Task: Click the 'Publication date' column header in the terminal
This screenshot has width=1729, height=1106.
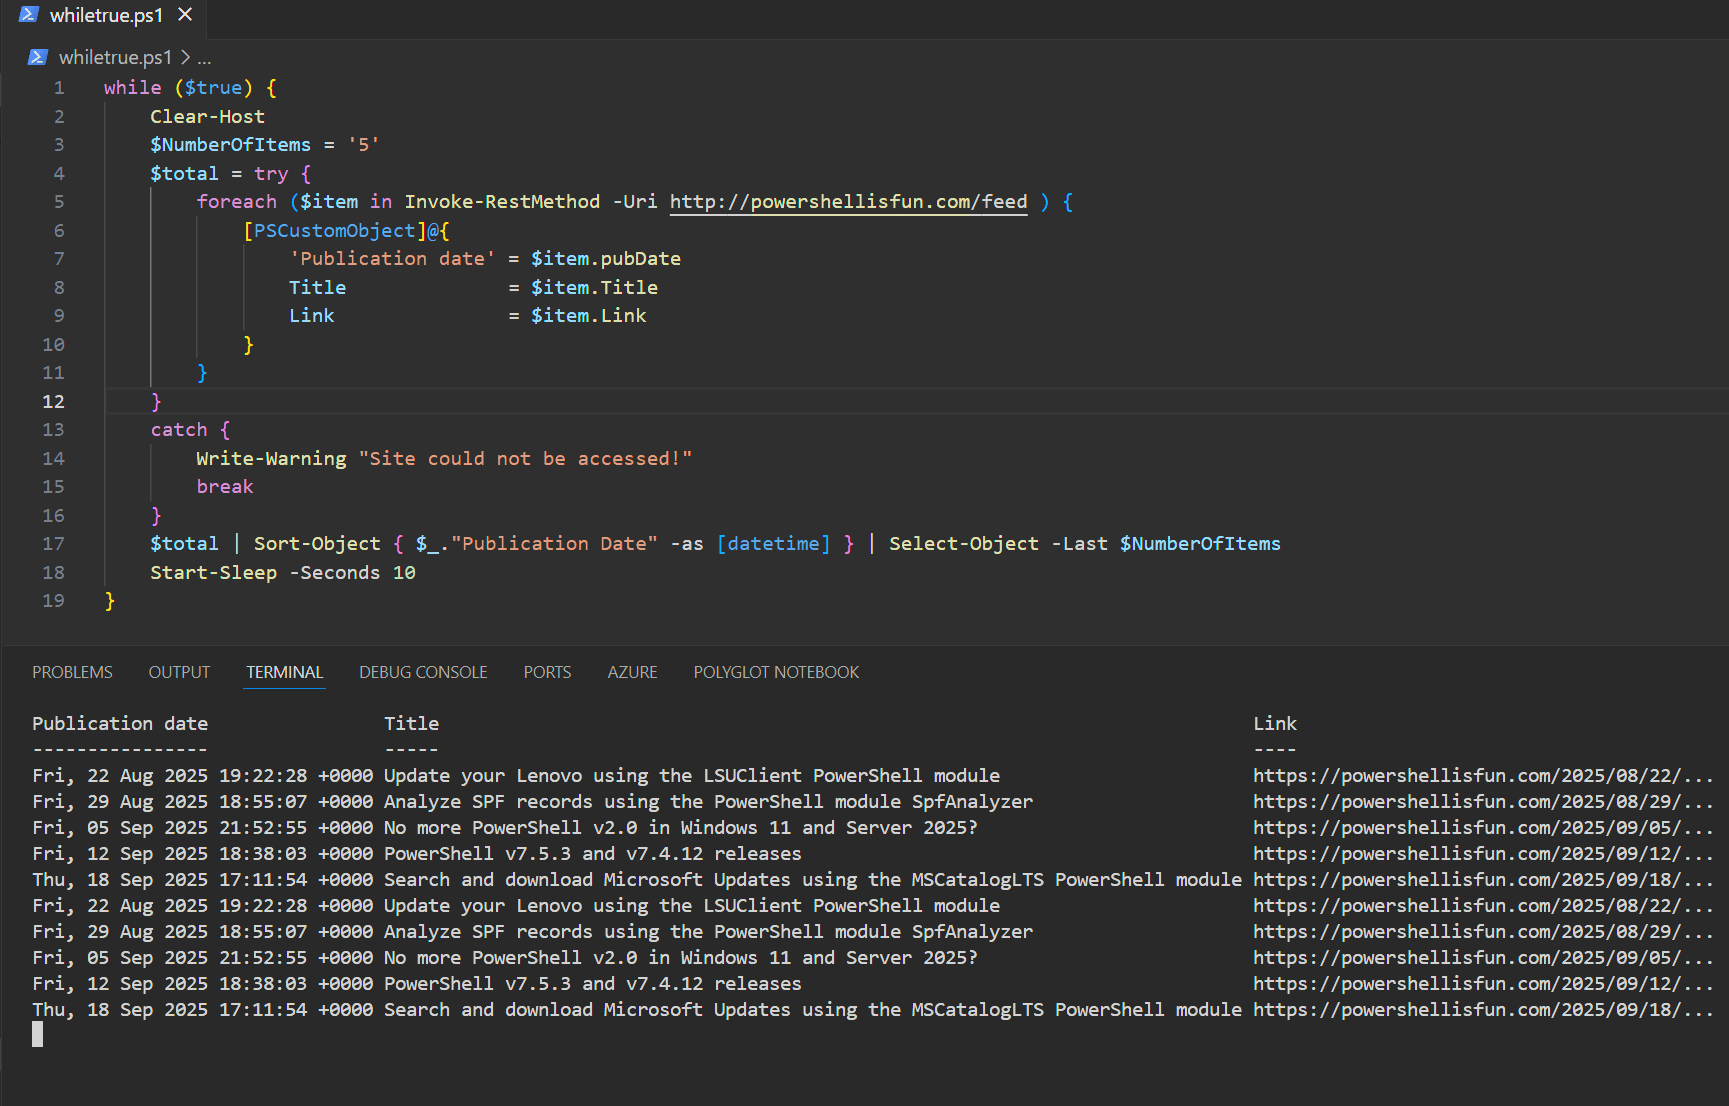Action: coord(120,723)
